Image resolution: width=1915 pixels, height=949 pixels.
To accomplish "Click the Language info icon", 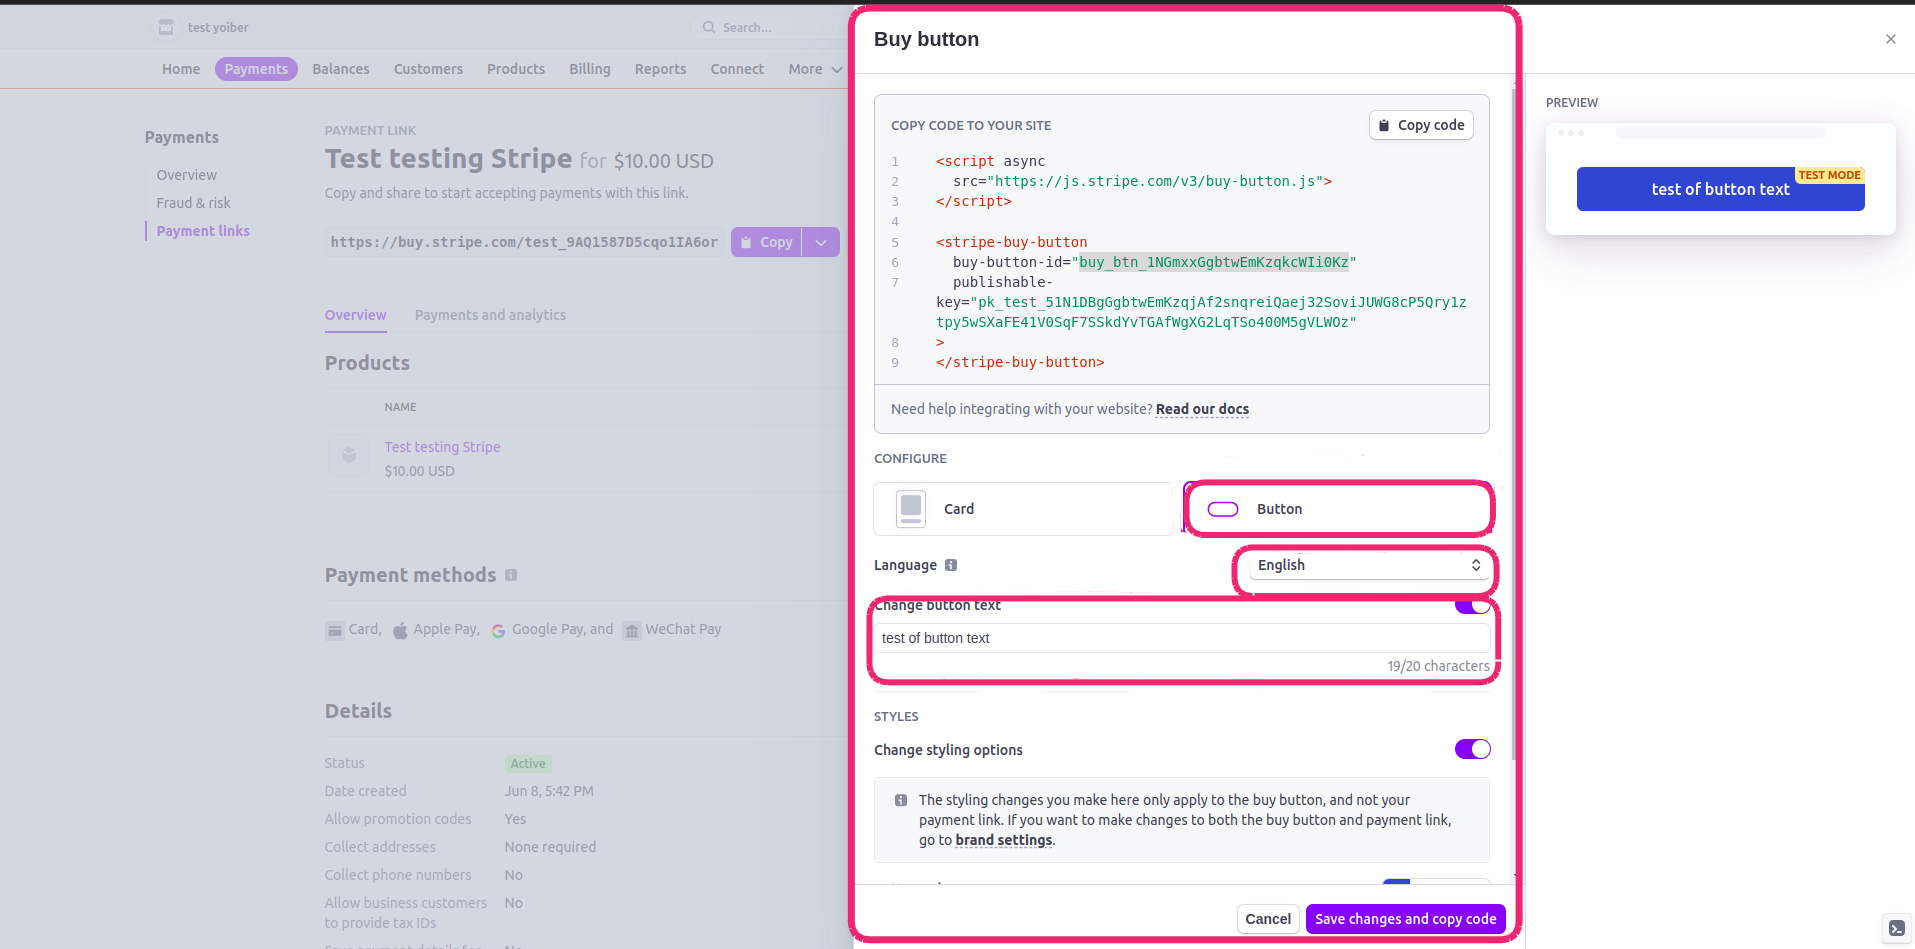I will 951,565.
